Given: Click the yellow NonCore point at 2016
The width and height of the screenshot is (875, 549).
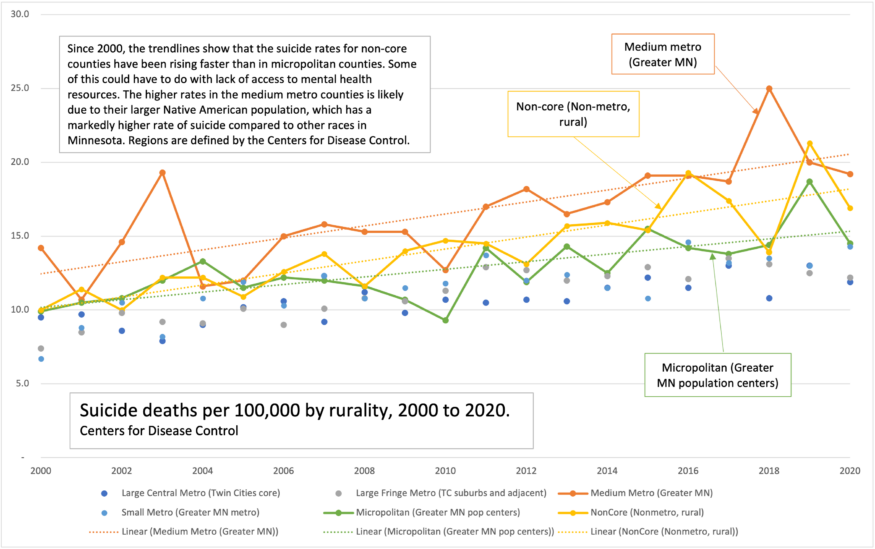Looking at the screenshot, I should (688, 174).
